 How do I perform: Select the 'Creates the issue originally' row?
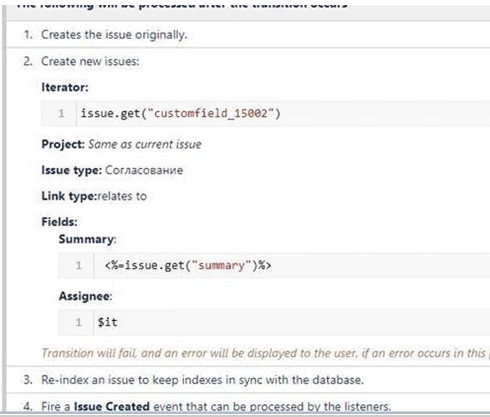[248, 35]
